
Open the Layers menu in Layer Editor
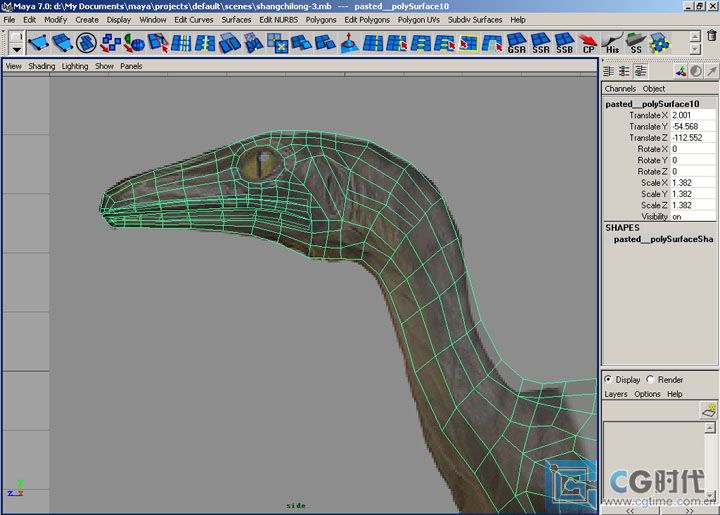[x=615, y=394]
